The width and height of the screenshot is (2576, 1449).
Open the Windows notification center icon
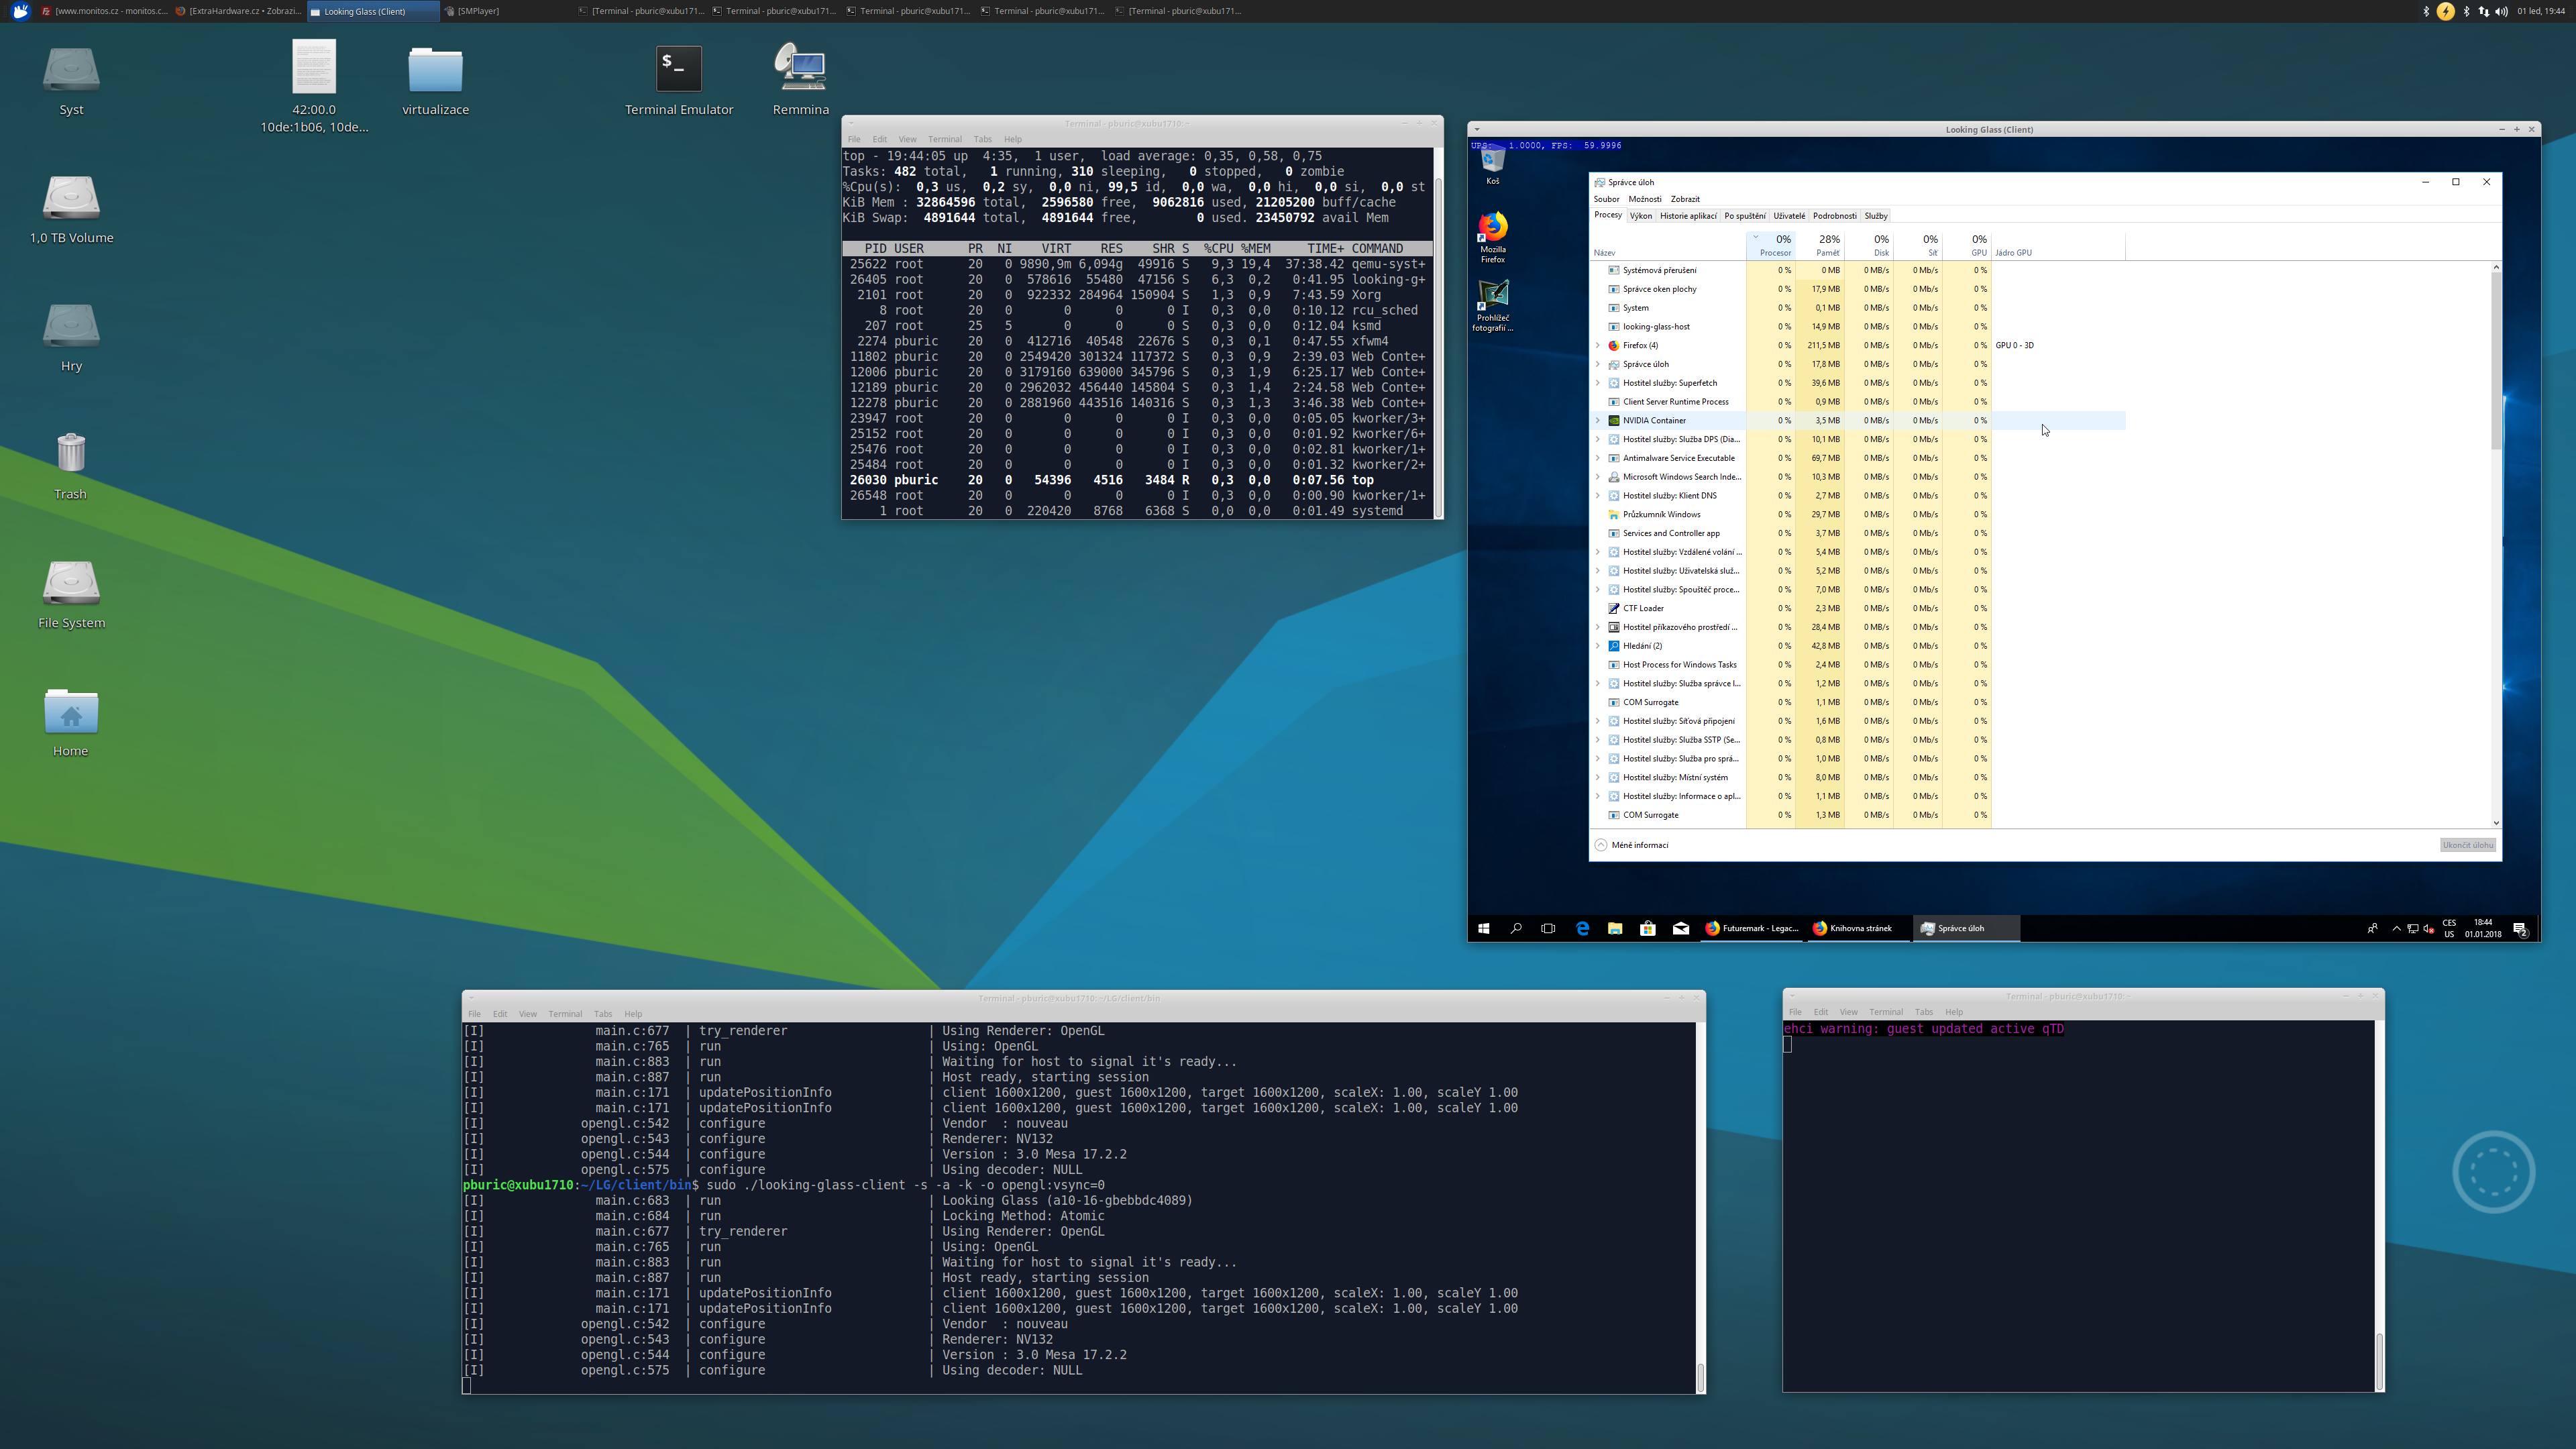tap(2520, 928)
